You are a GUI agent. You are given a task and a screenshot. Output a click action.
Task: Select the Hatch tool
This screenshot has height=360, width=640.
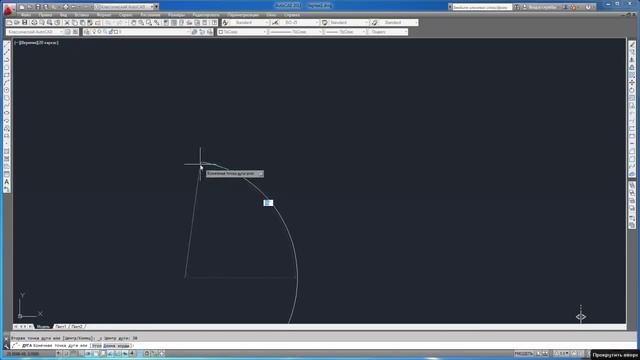[7, 152]
